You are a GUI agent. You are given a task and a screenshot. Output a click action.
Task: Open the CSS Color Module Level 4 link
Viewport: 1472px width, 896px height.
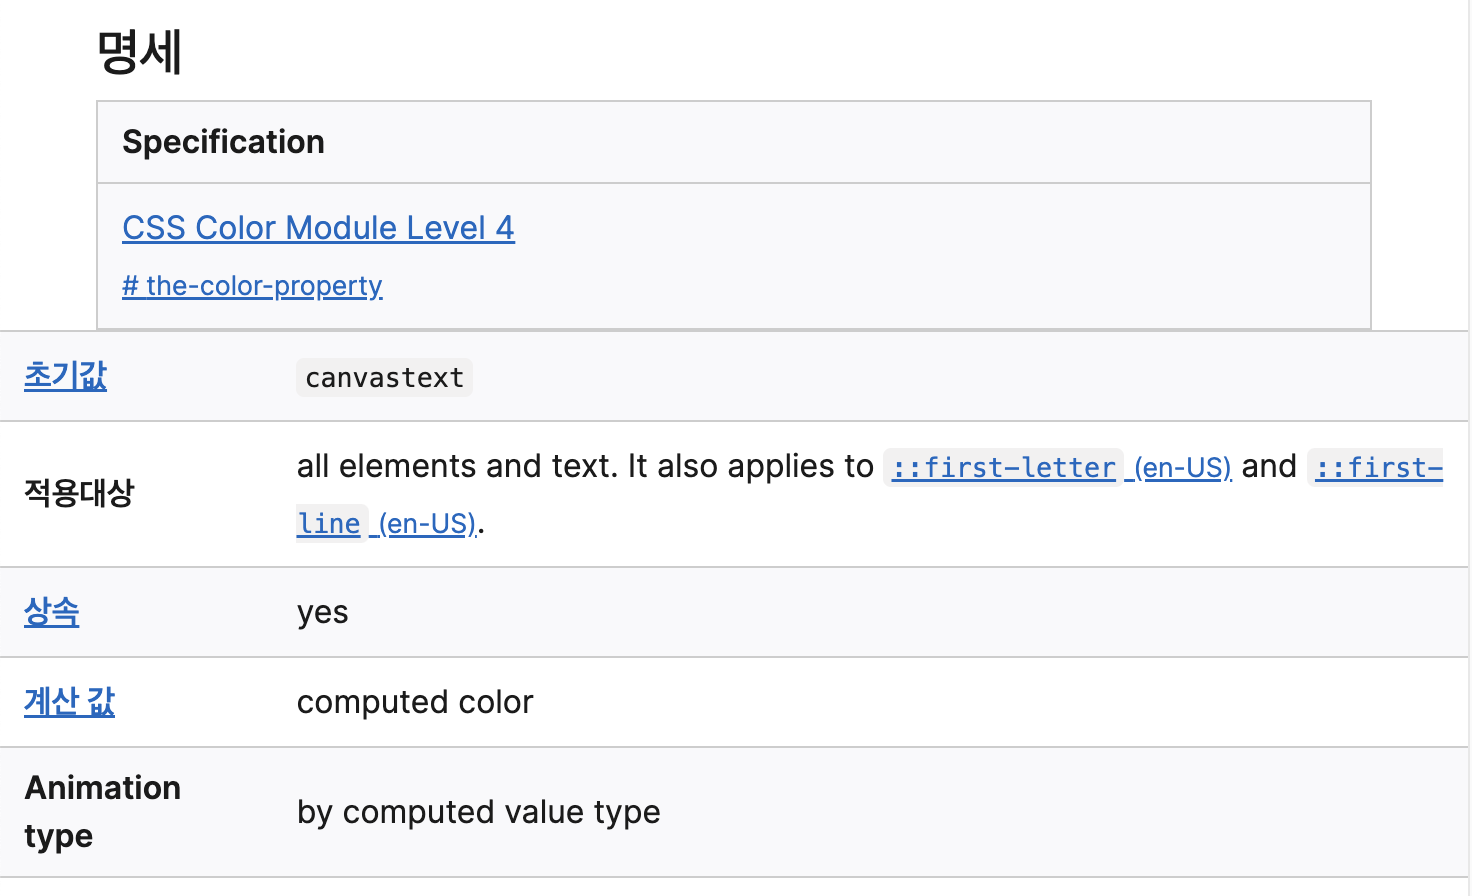coord(318,228)
